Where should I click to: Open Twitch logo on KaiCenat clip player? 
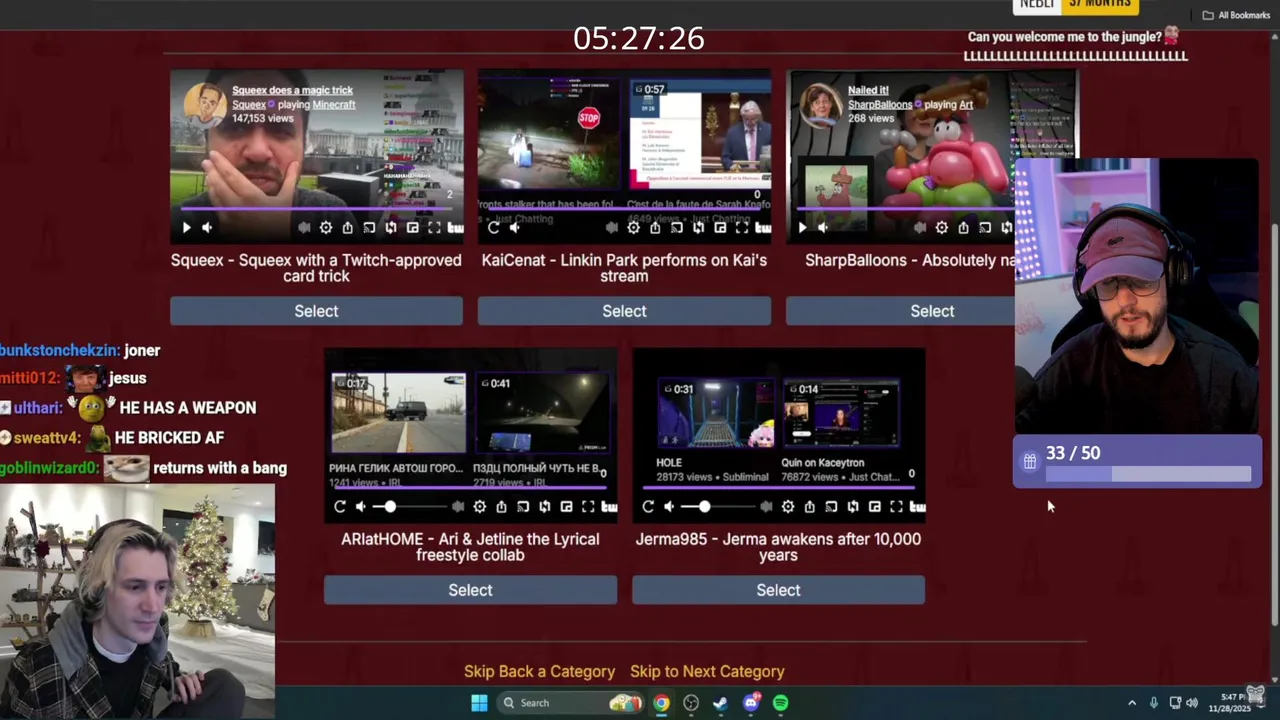point(763,228)
